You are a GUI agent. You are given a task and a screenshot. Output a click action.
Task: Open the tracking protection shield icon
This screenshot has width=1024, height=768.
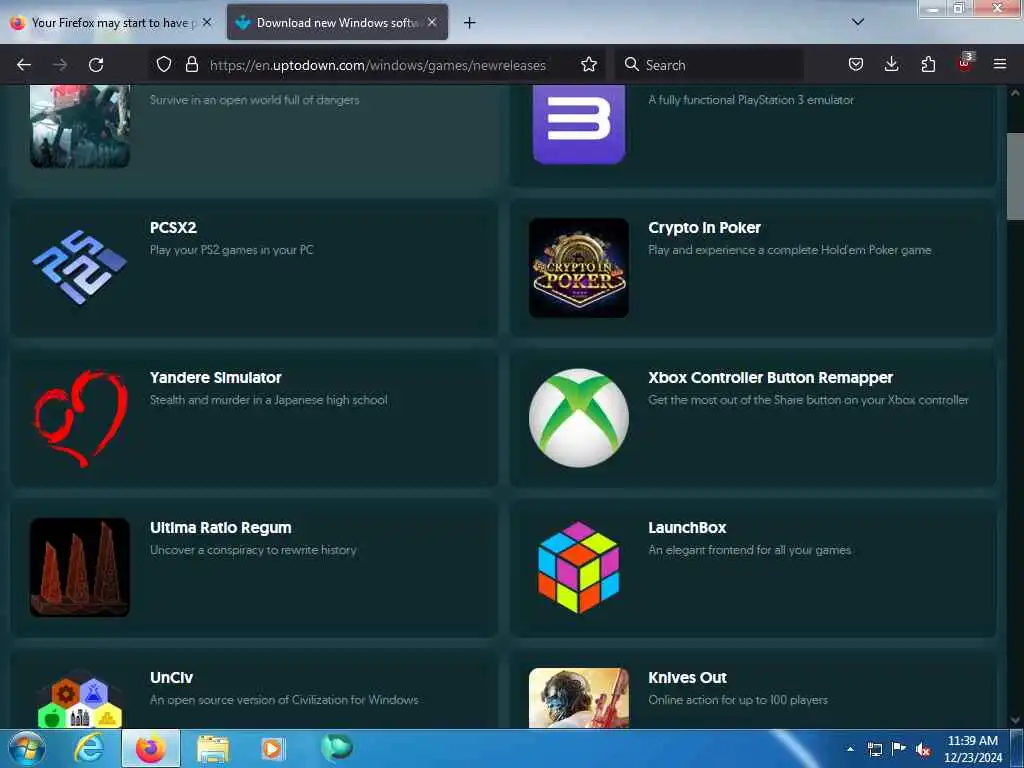[x=164, y=65]
